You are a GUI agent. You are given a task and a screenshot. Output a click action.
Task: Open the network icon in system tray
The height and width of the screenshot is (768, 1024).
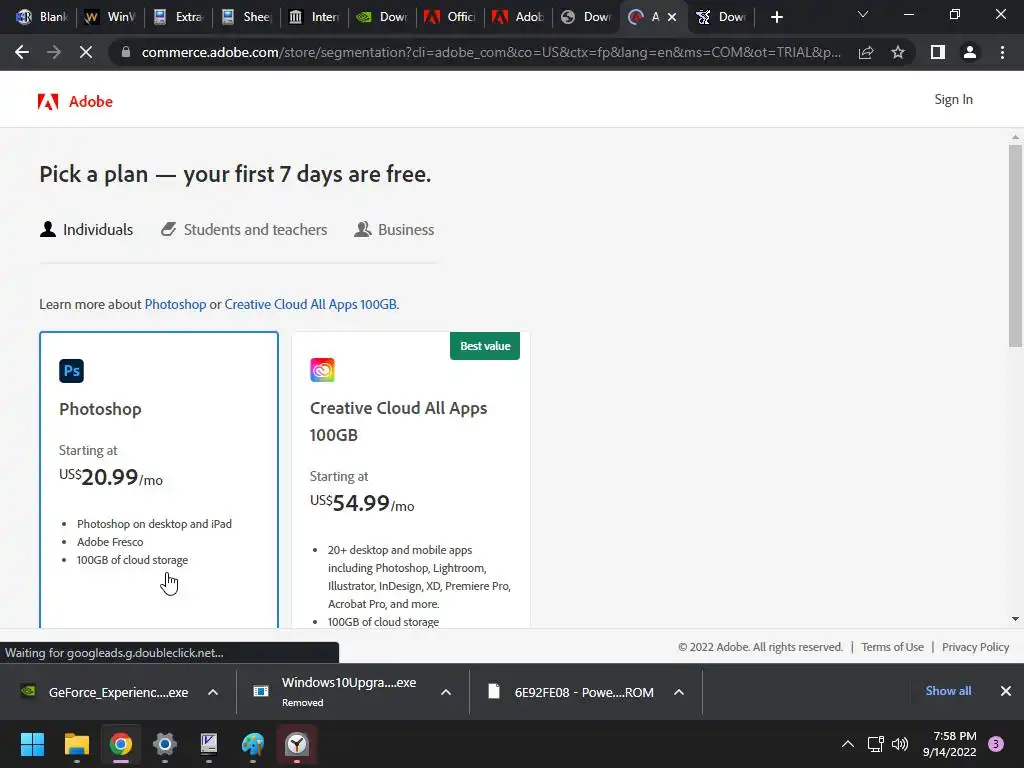coord(875,744)
